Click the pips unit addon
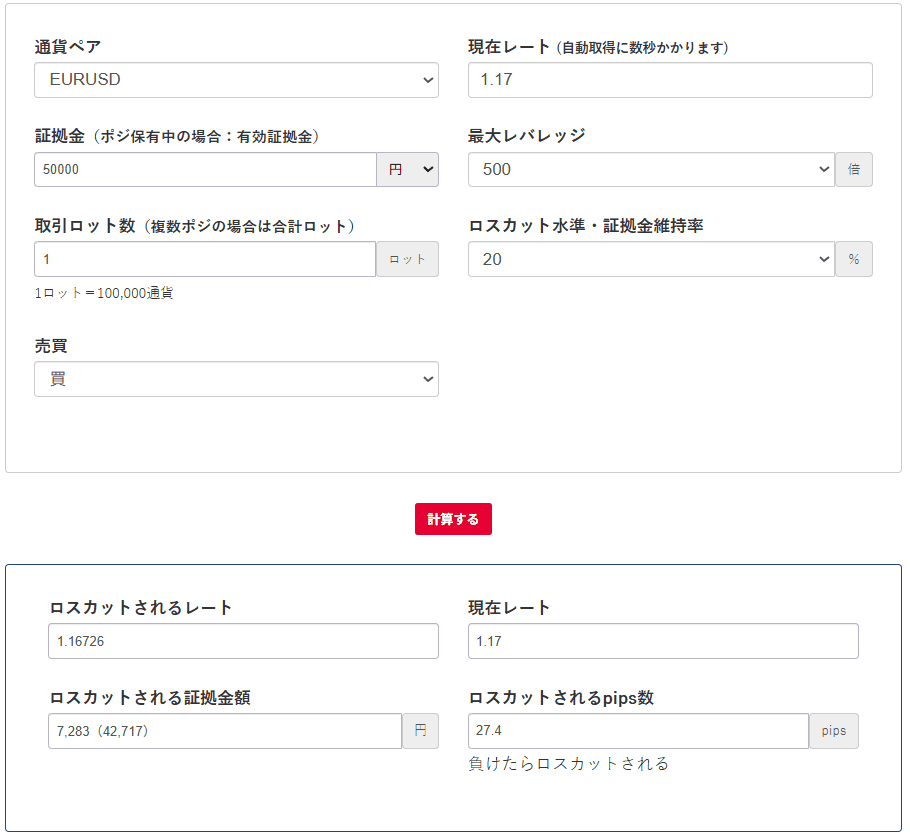The image size is (910, 834). [x=834, y=731]
